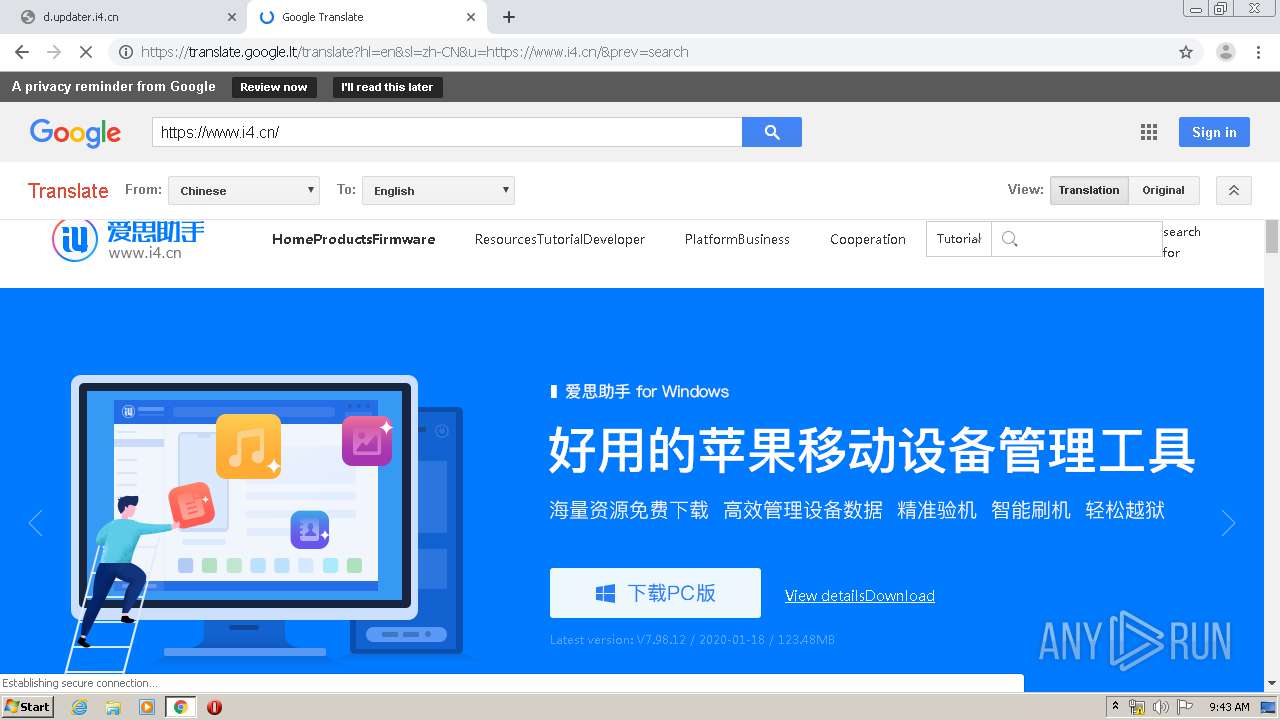Show previous banner slide arrow

35,523
